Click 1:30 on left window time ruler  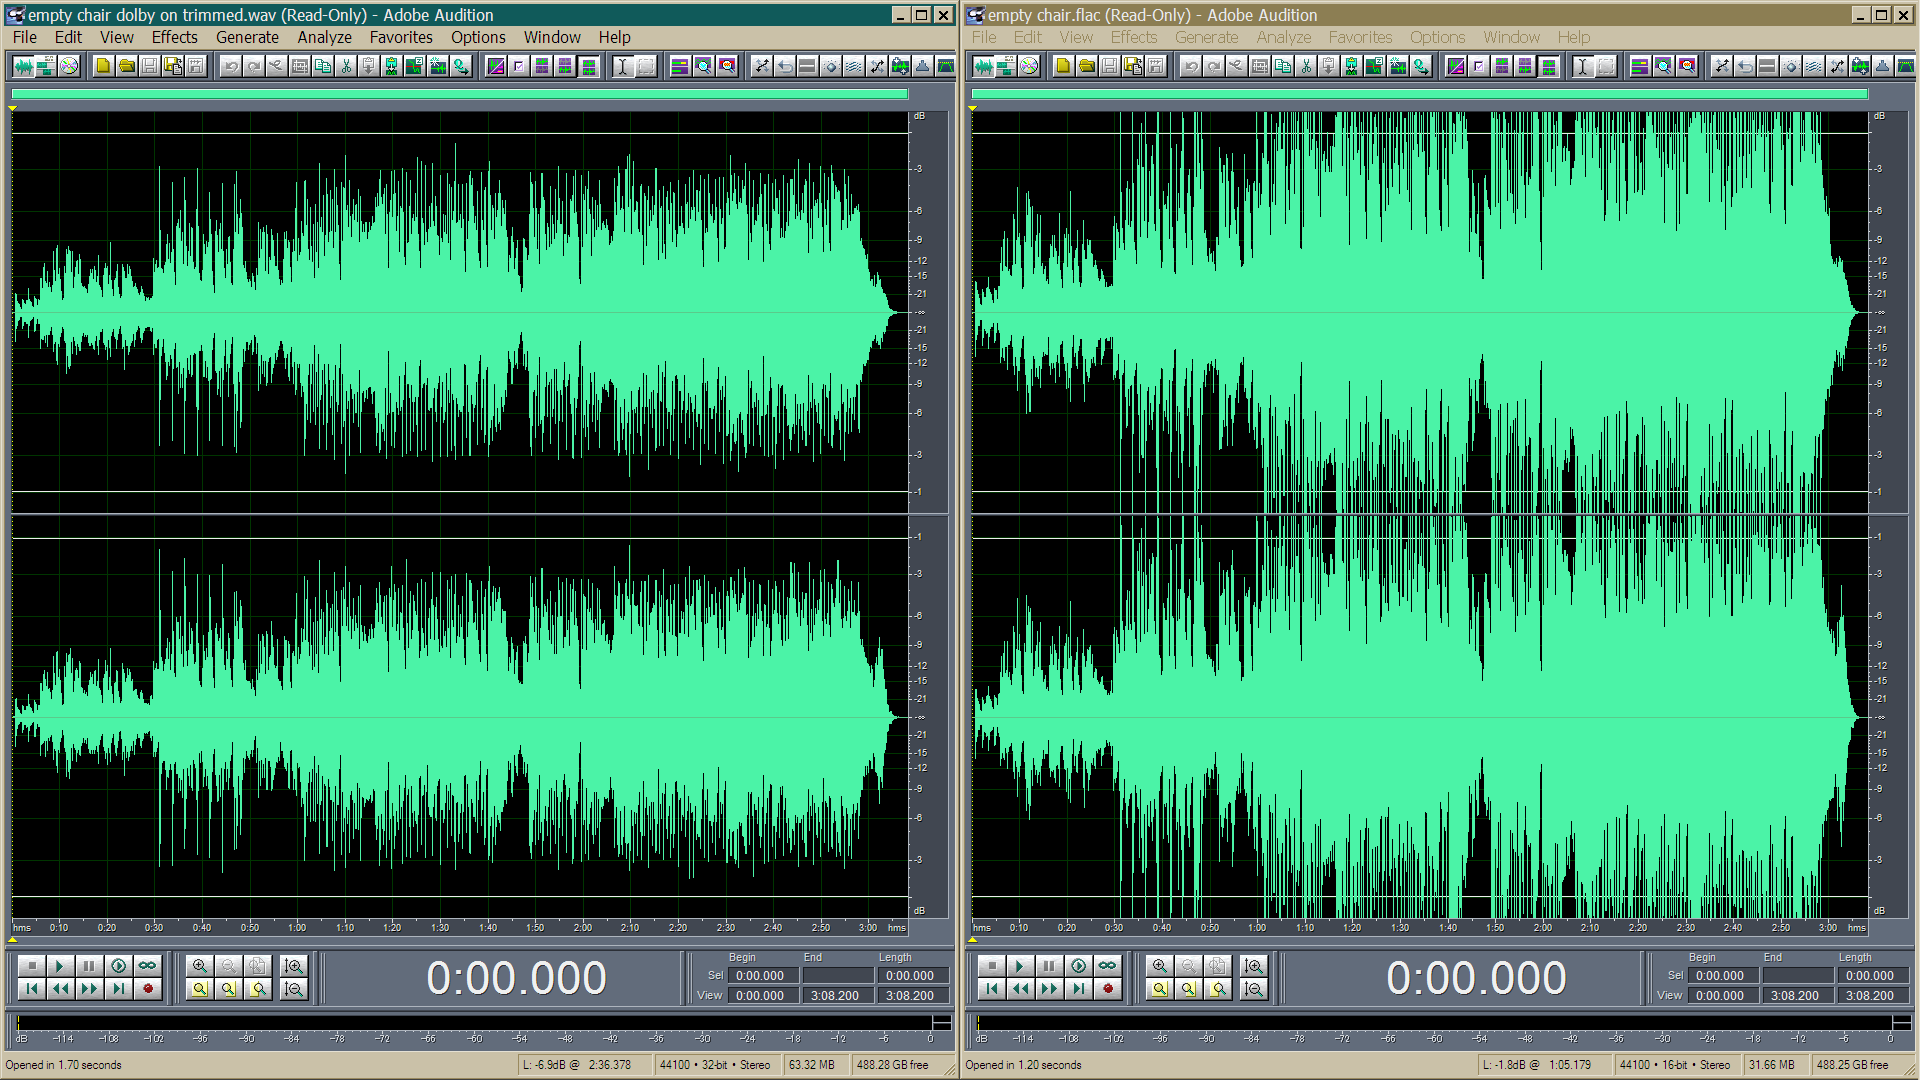(440, 928)
